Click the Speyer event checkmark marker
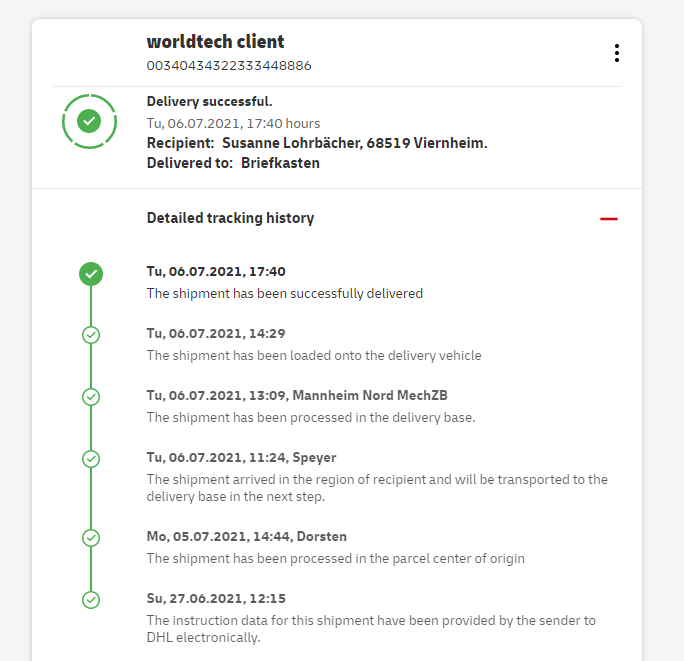This screenshot has height=661, width=684. coord(91,459)
